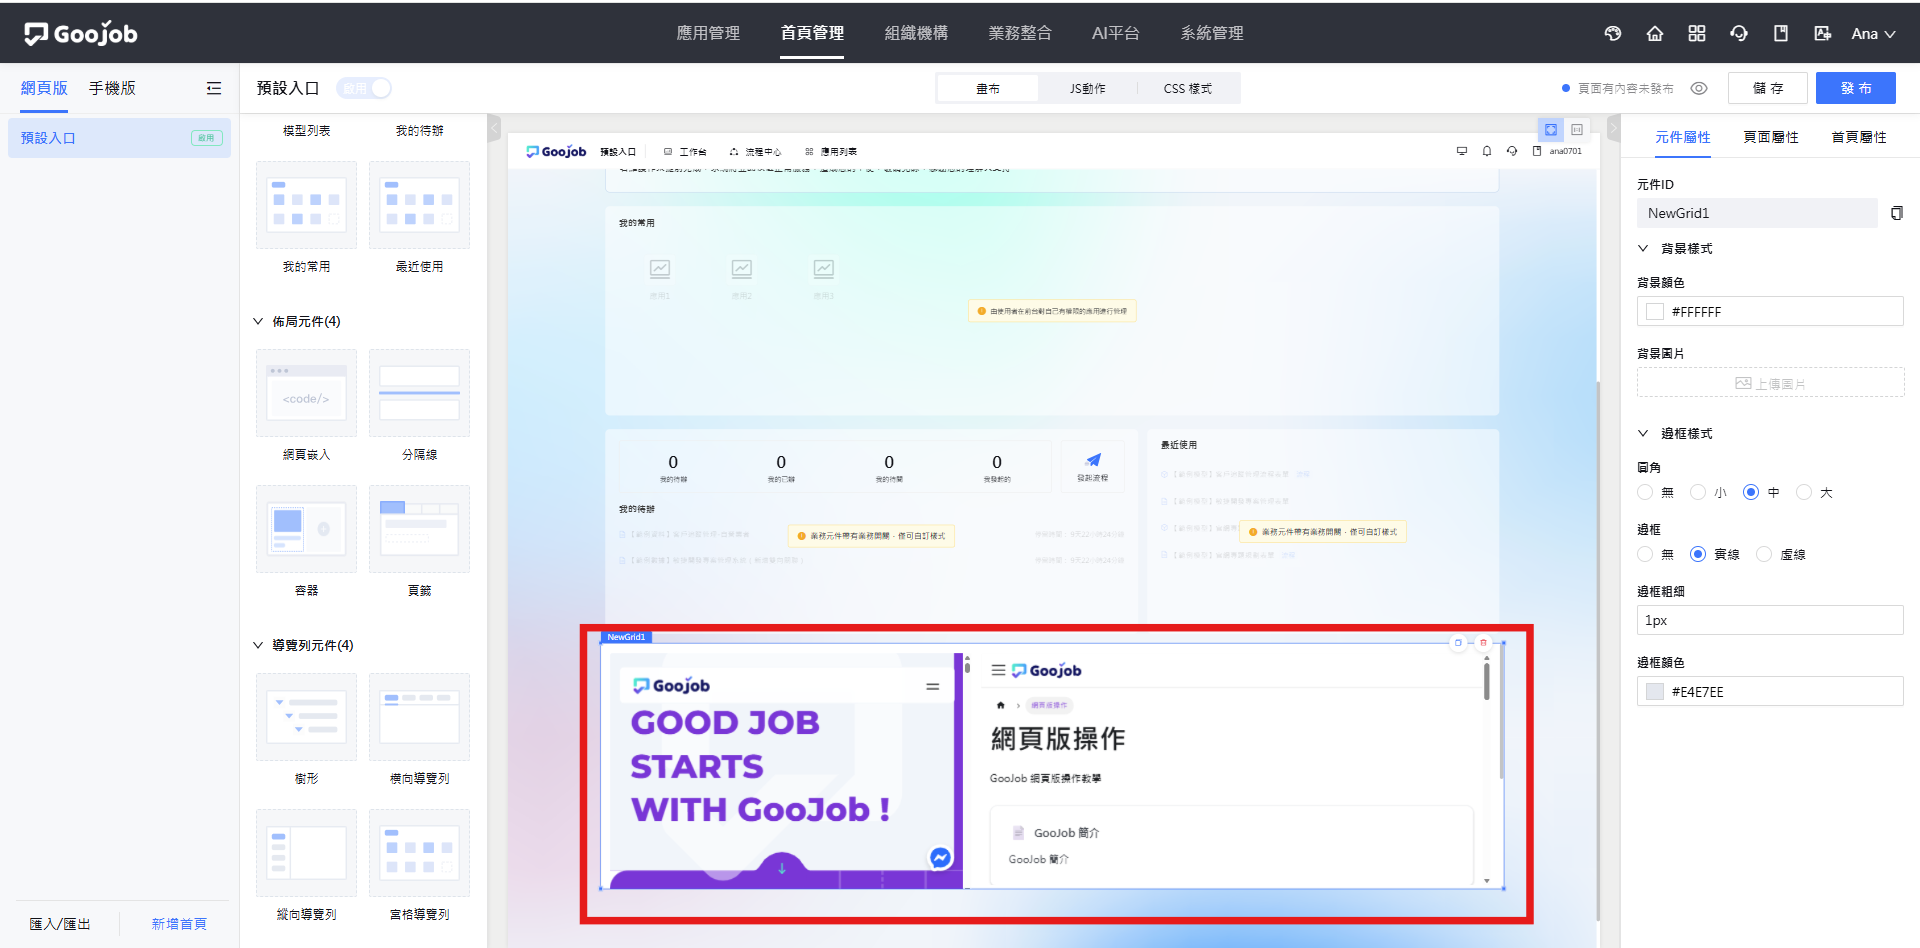1920x948 pixels.
Task: Add the 最近使用 component
Action: (x=419, y=205)
